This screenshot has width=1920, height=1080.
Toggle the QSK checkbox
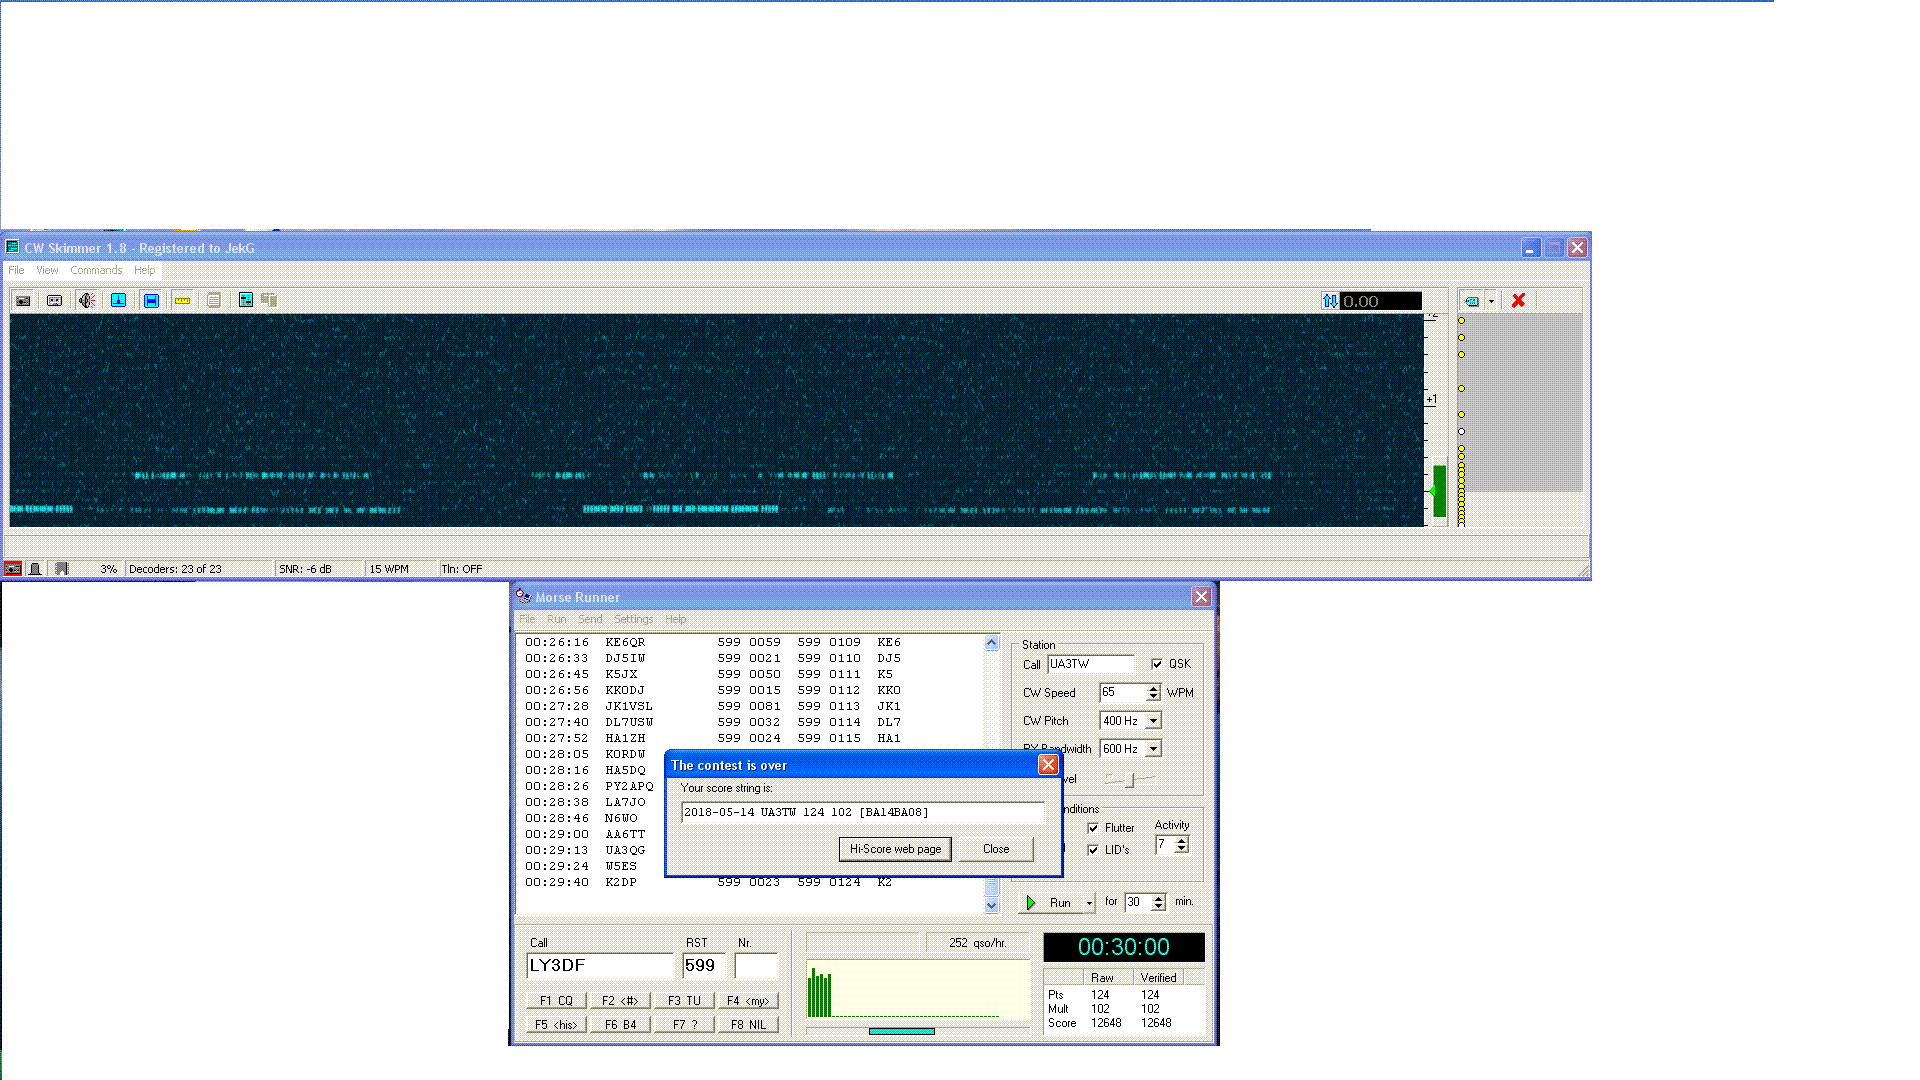point(1157,664)
